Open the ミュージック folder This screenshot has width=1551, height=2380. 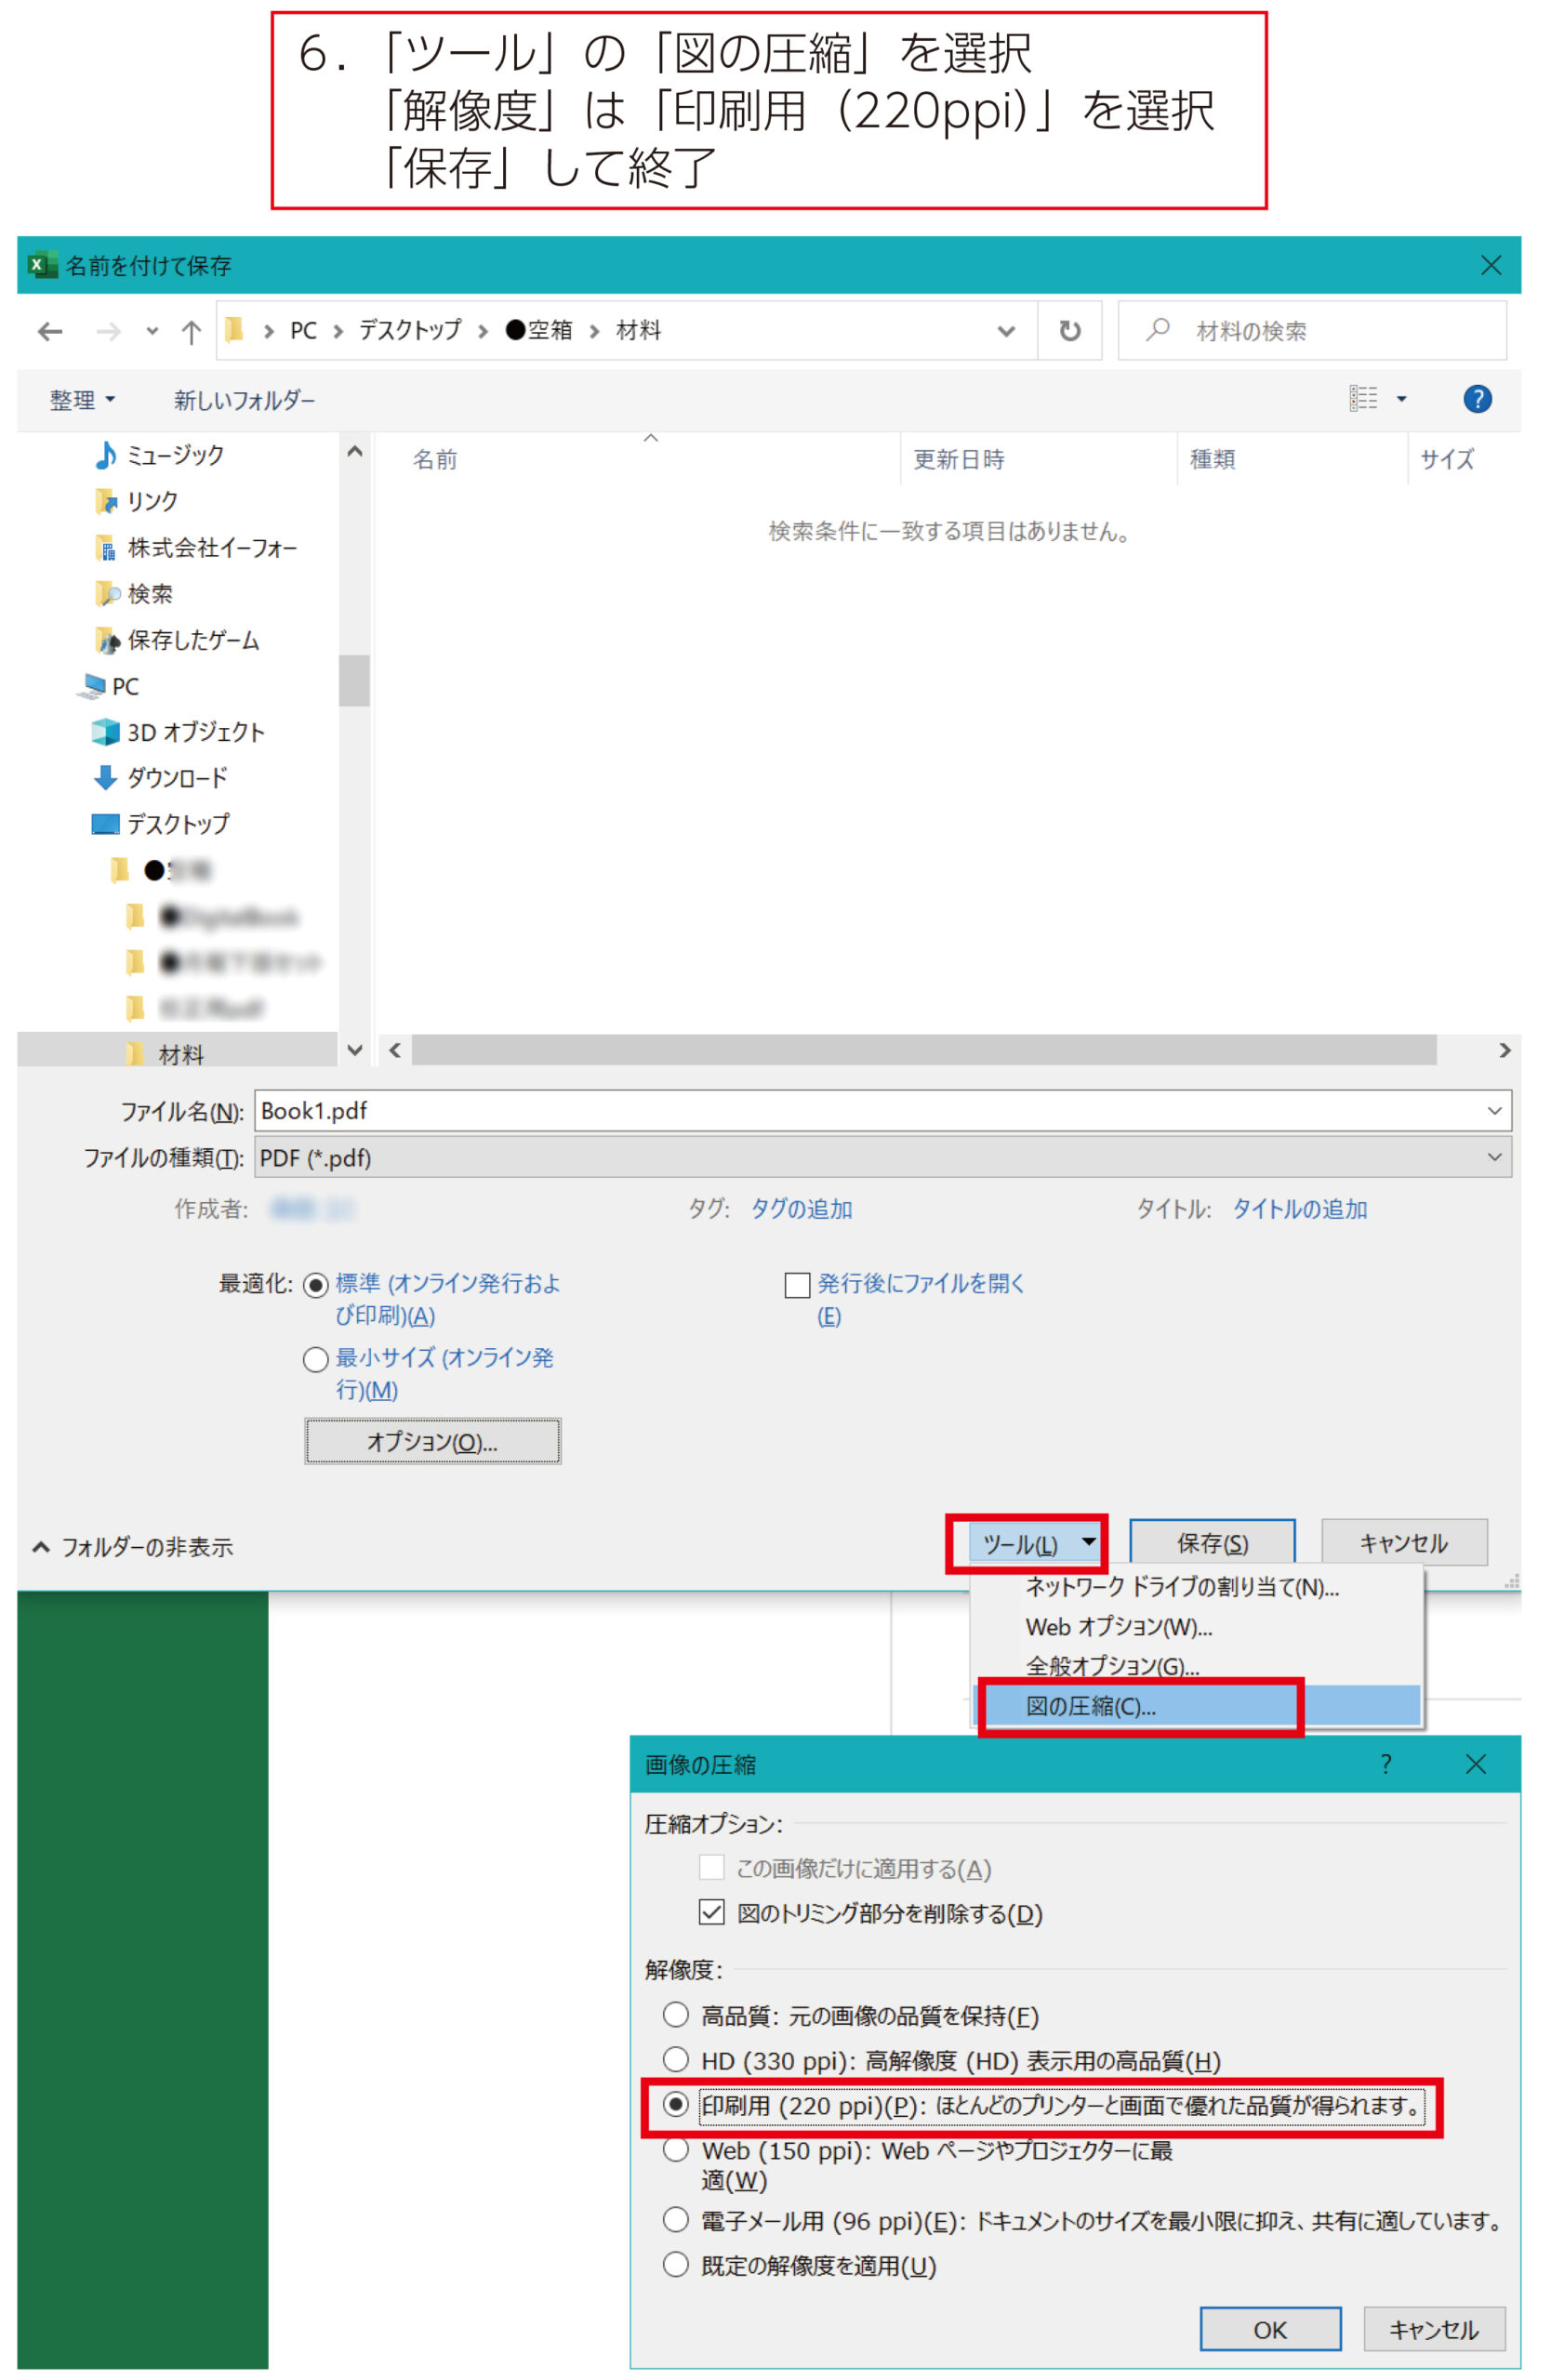(x=174, y=456)
